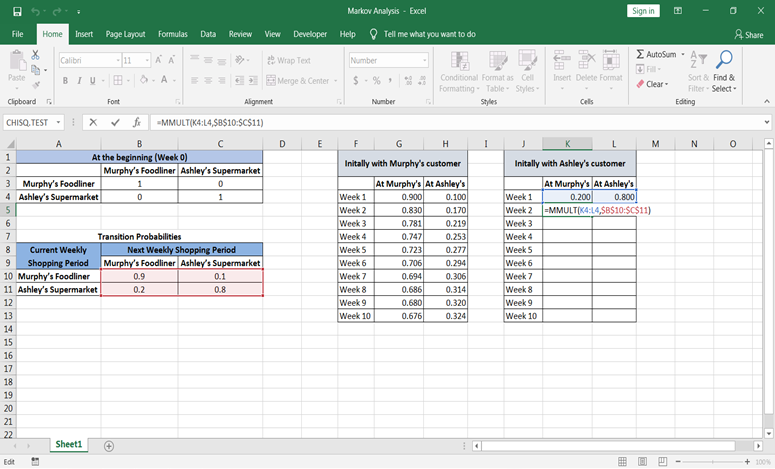
Task: Click the AutoSum button
Action: (x=656, y=54)
